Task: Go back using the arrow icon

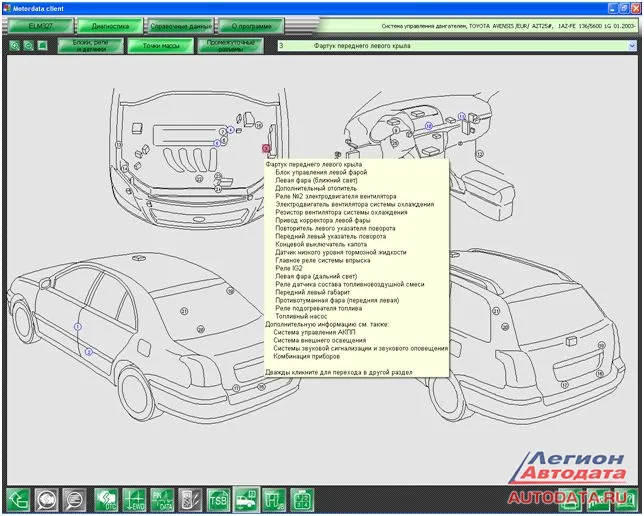Action: pyautogui.click(x=18, y=500)
